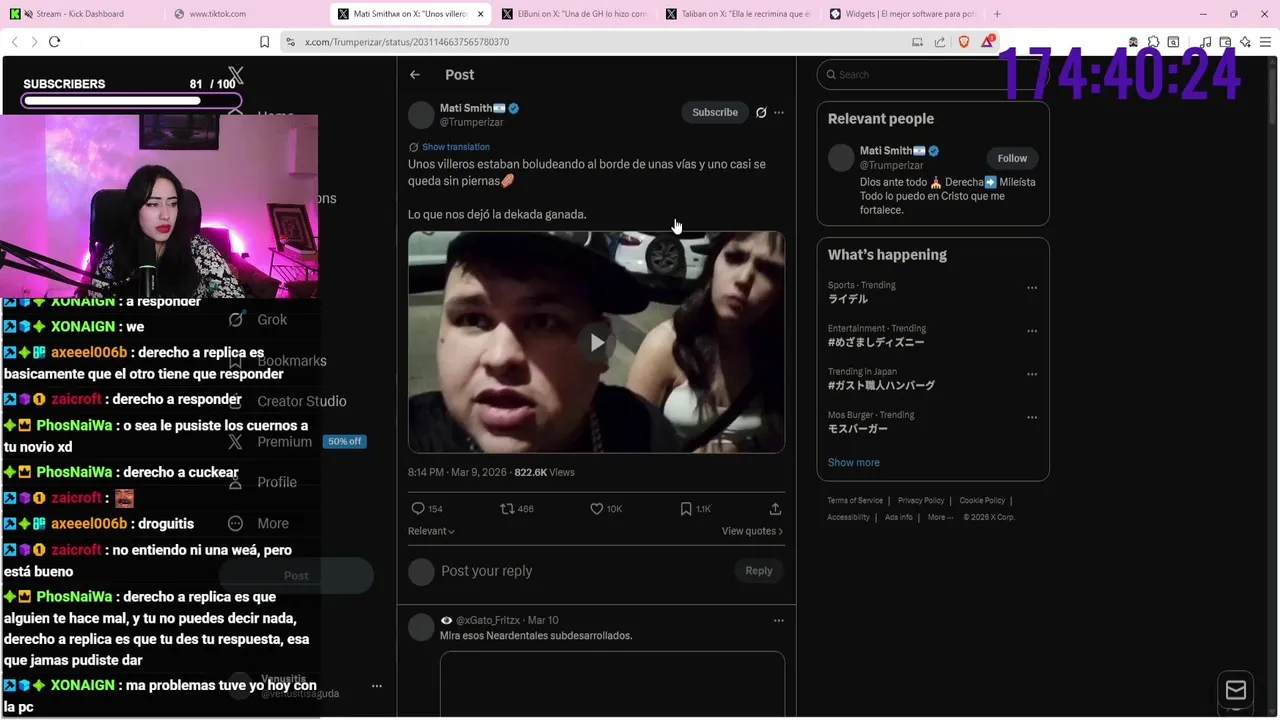Click the repost icon showing 466
The width and height of the screenshot is (1280, 720).
tap(507, 509)
